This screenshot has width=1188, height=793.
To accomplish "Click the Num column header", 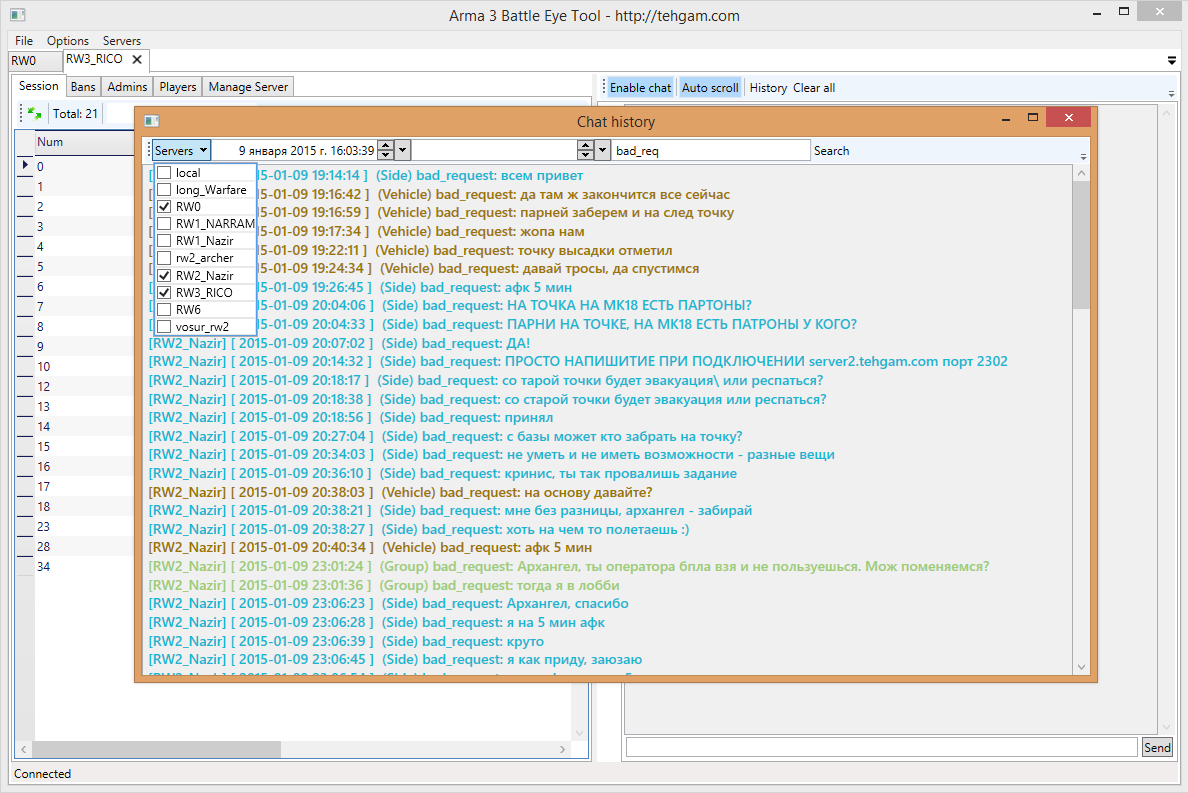I will pyautogui.click(x=85, y=142).
